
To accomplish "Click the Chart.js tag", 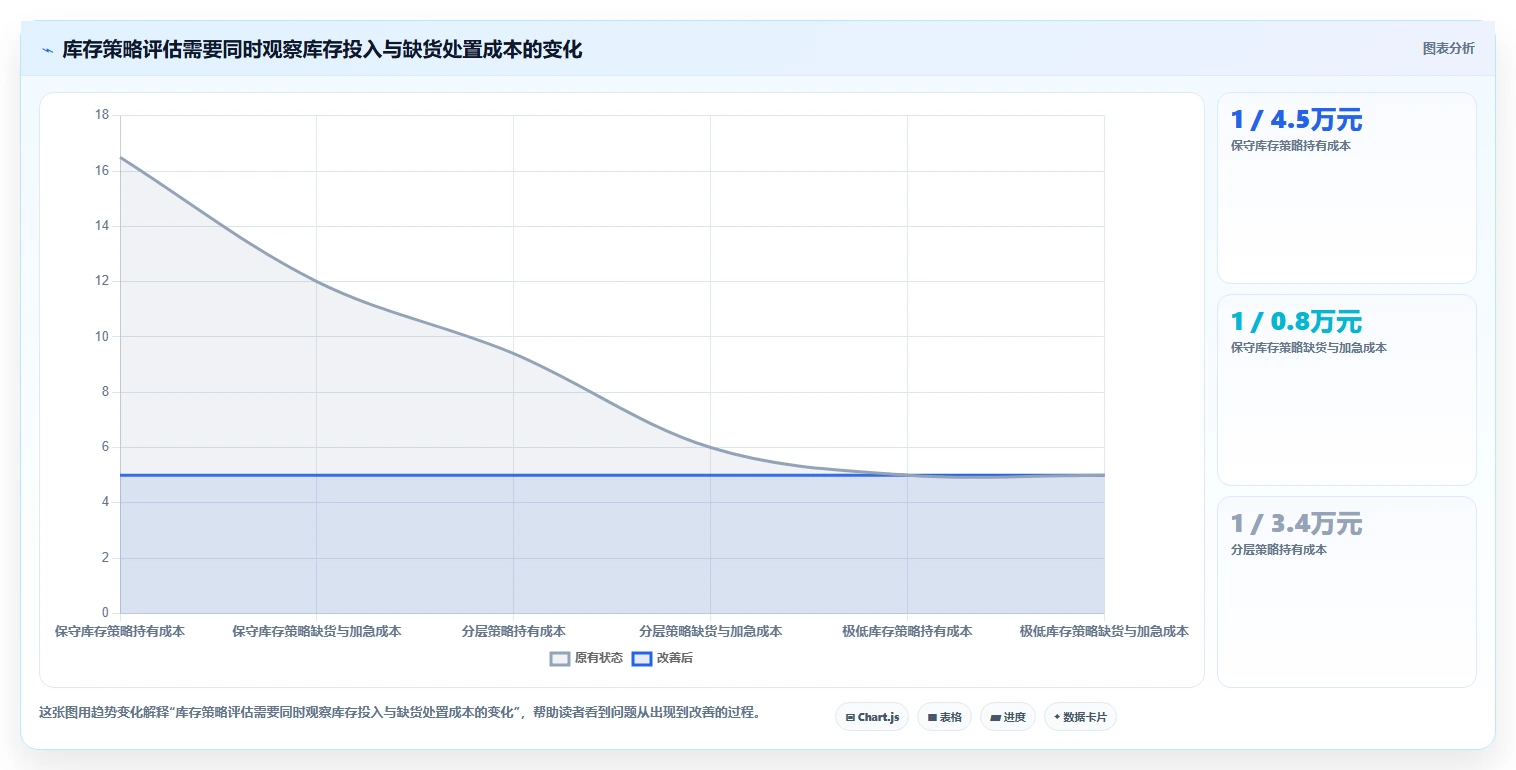I will pos(872,717).
